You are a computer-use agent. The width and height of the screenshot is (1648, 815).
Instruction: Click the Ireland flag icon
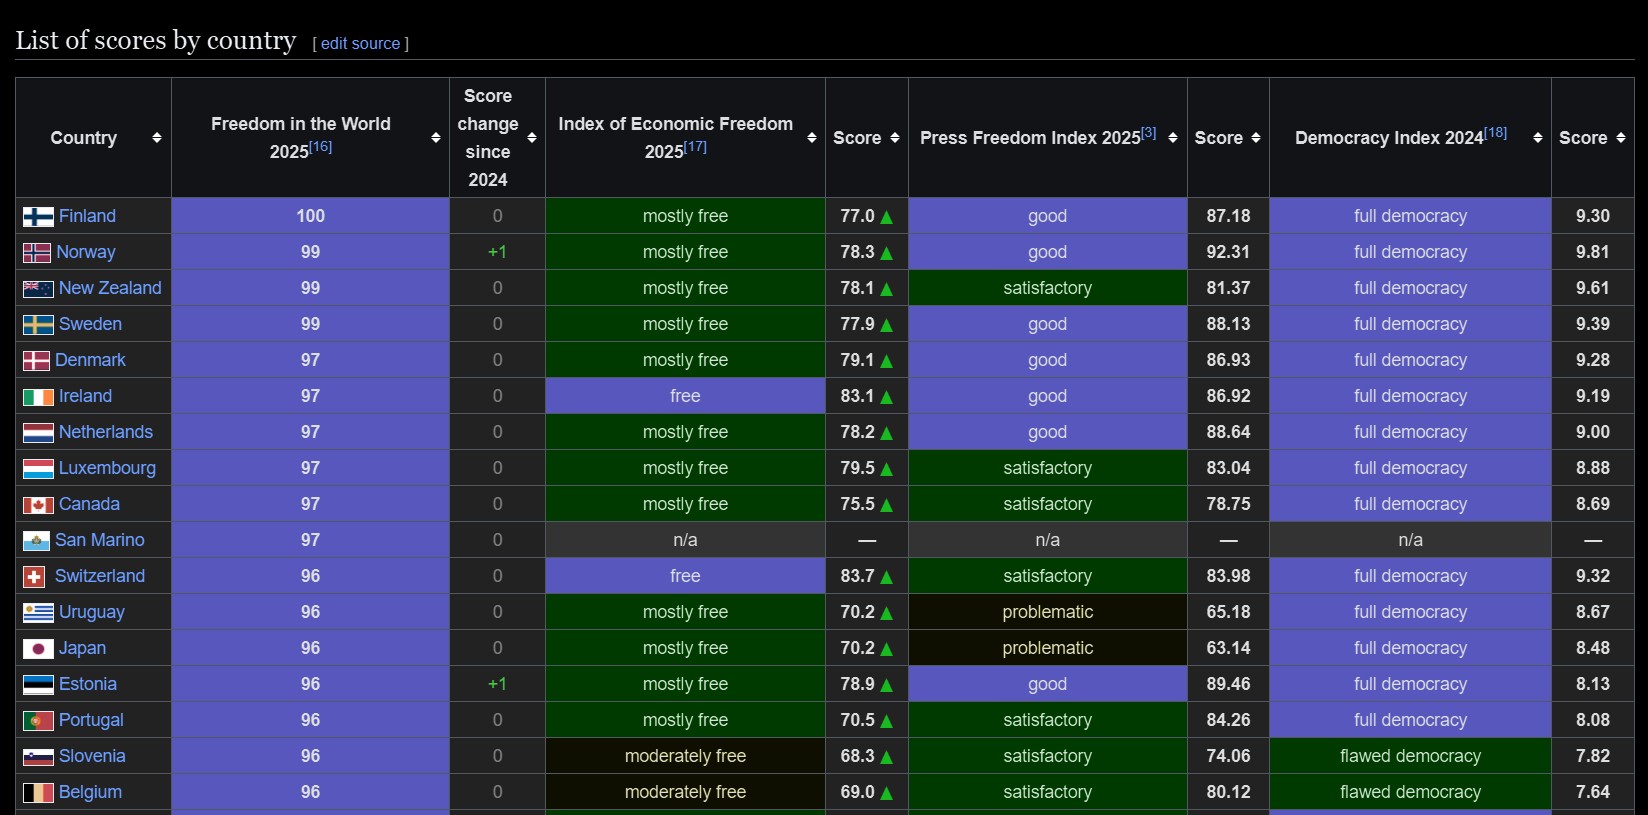pos(38,397)
